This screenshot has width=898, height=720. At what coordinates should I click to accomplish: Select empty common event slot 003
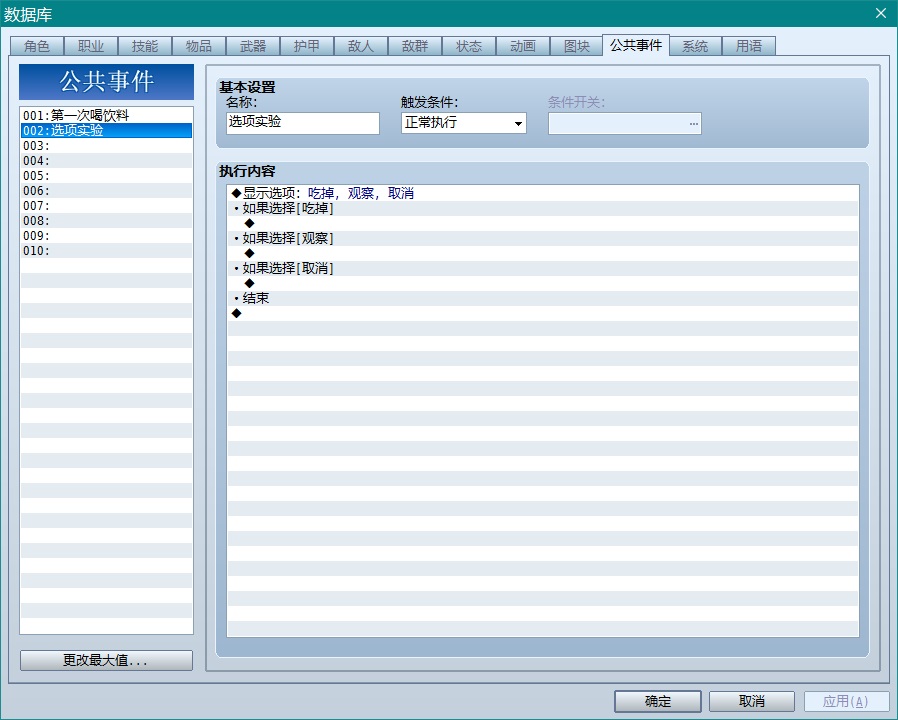(x=107, y=145)
